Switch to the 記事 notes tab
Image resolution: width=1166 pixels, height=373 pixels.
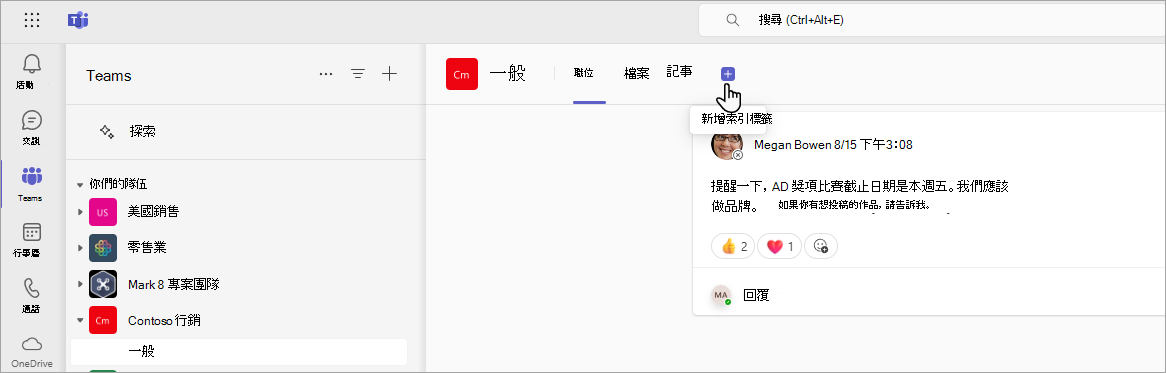coord(680,71)
